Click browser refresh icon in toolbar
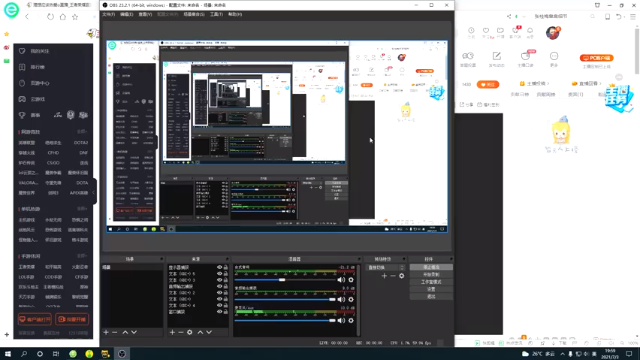 (50, 17)
